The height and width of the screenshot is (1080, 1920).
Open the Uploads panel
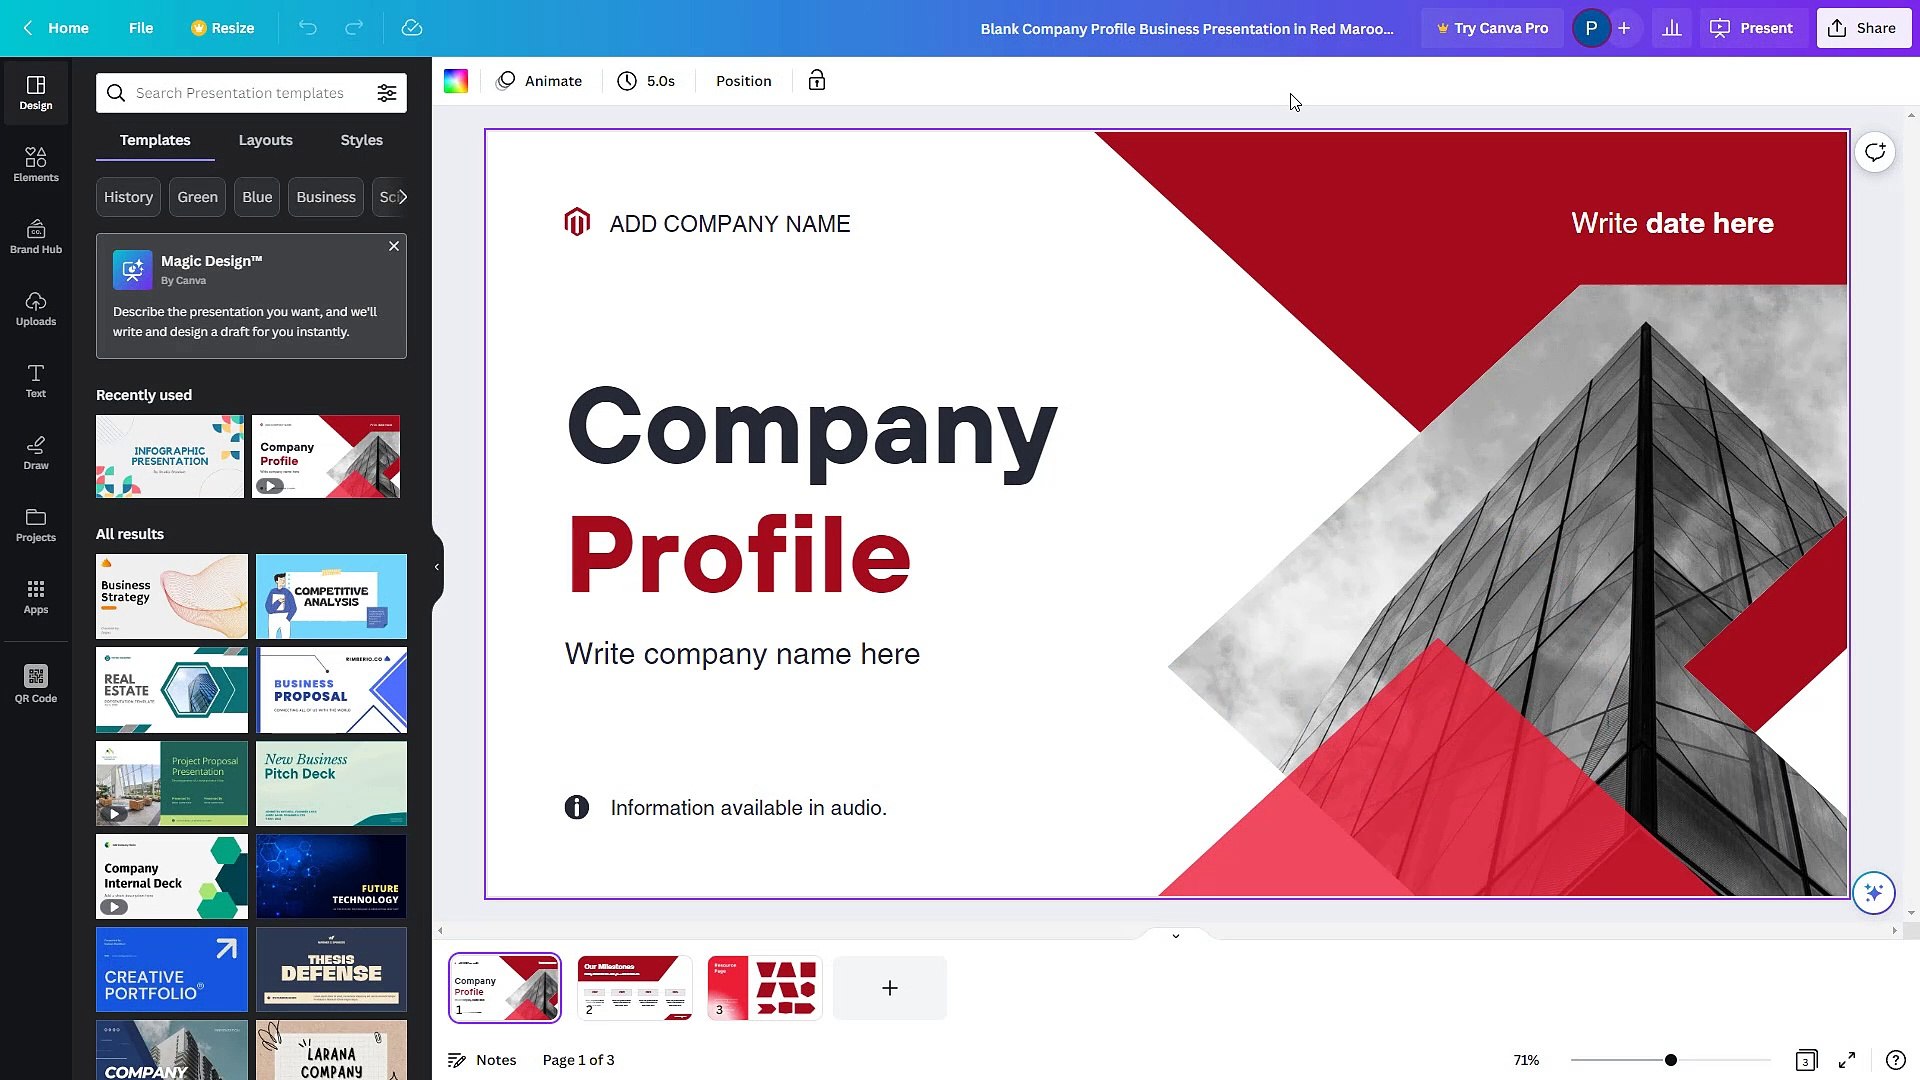tap(36, 308)
